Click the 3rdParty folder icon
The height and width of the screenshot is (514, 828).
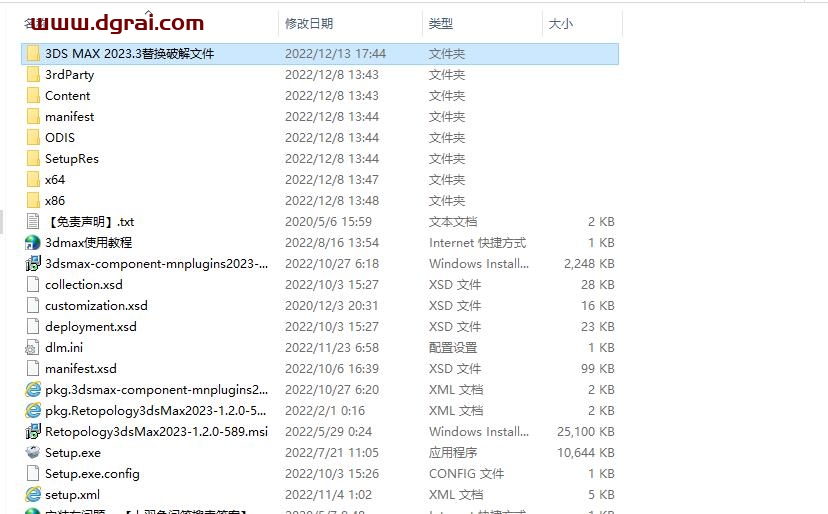tap(33, 74)
